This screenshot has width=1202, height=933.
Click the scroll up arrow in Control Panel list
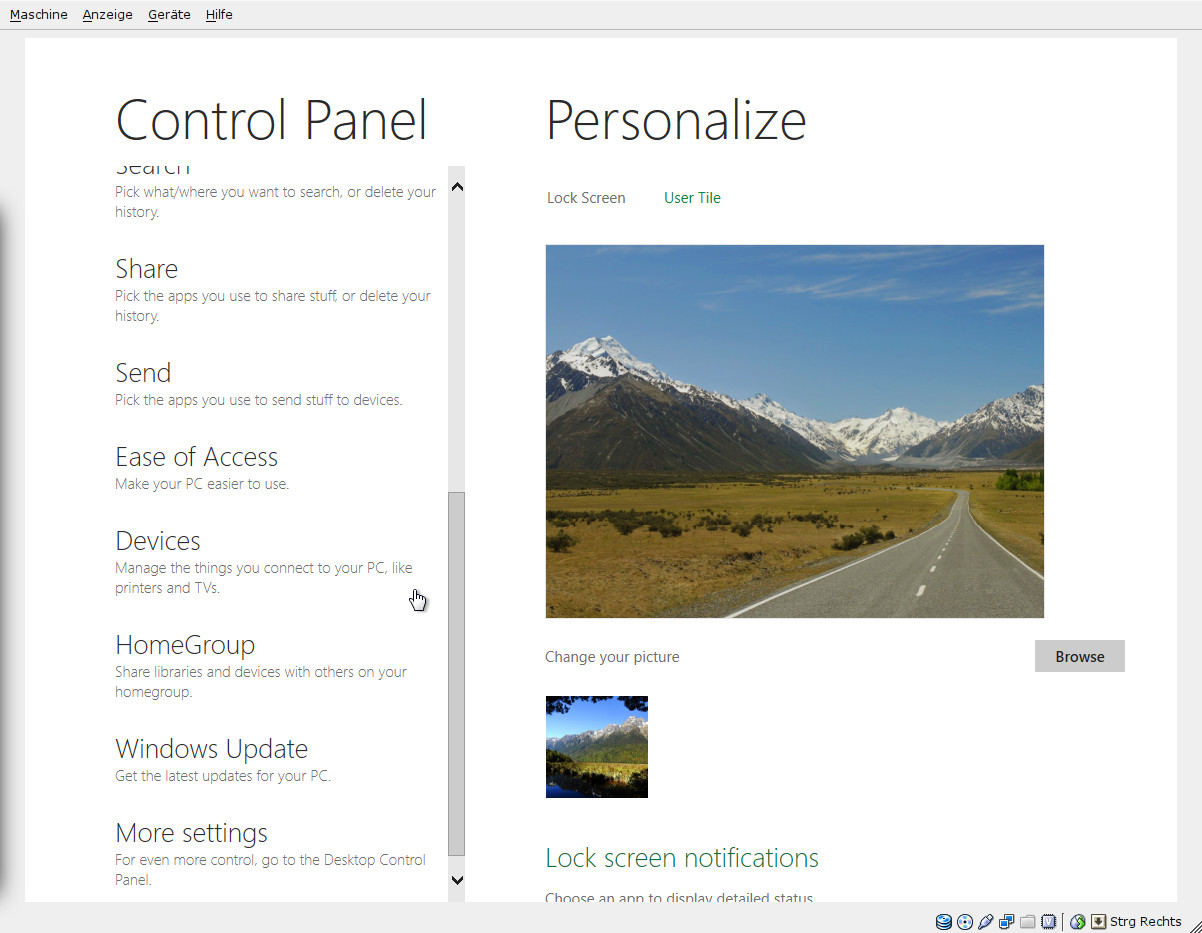point(457,186)
